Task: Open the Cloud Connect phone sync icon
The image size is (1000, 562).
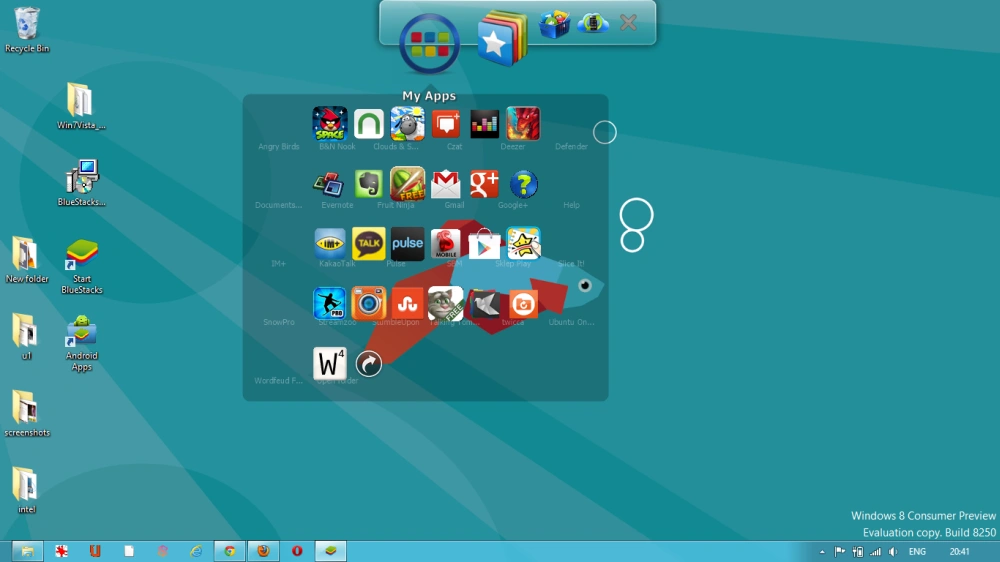Action: 592,24
